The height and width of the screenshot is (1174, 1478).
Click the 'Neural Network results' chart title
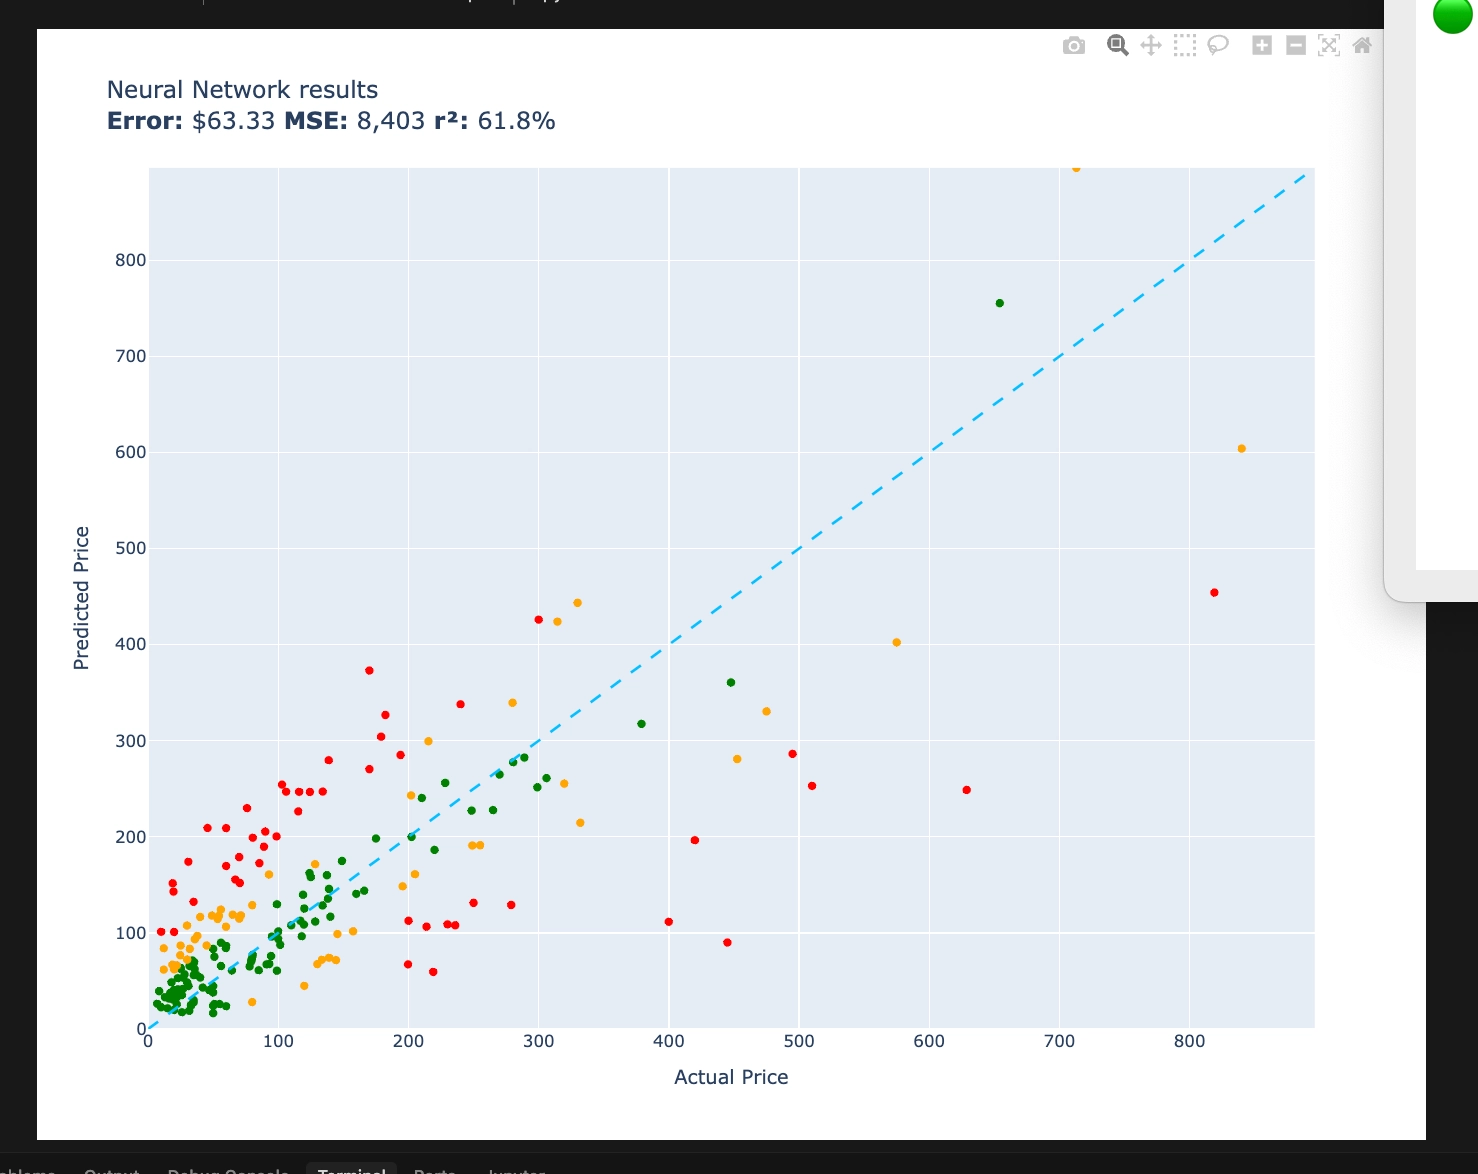click(x=242, y=90)
